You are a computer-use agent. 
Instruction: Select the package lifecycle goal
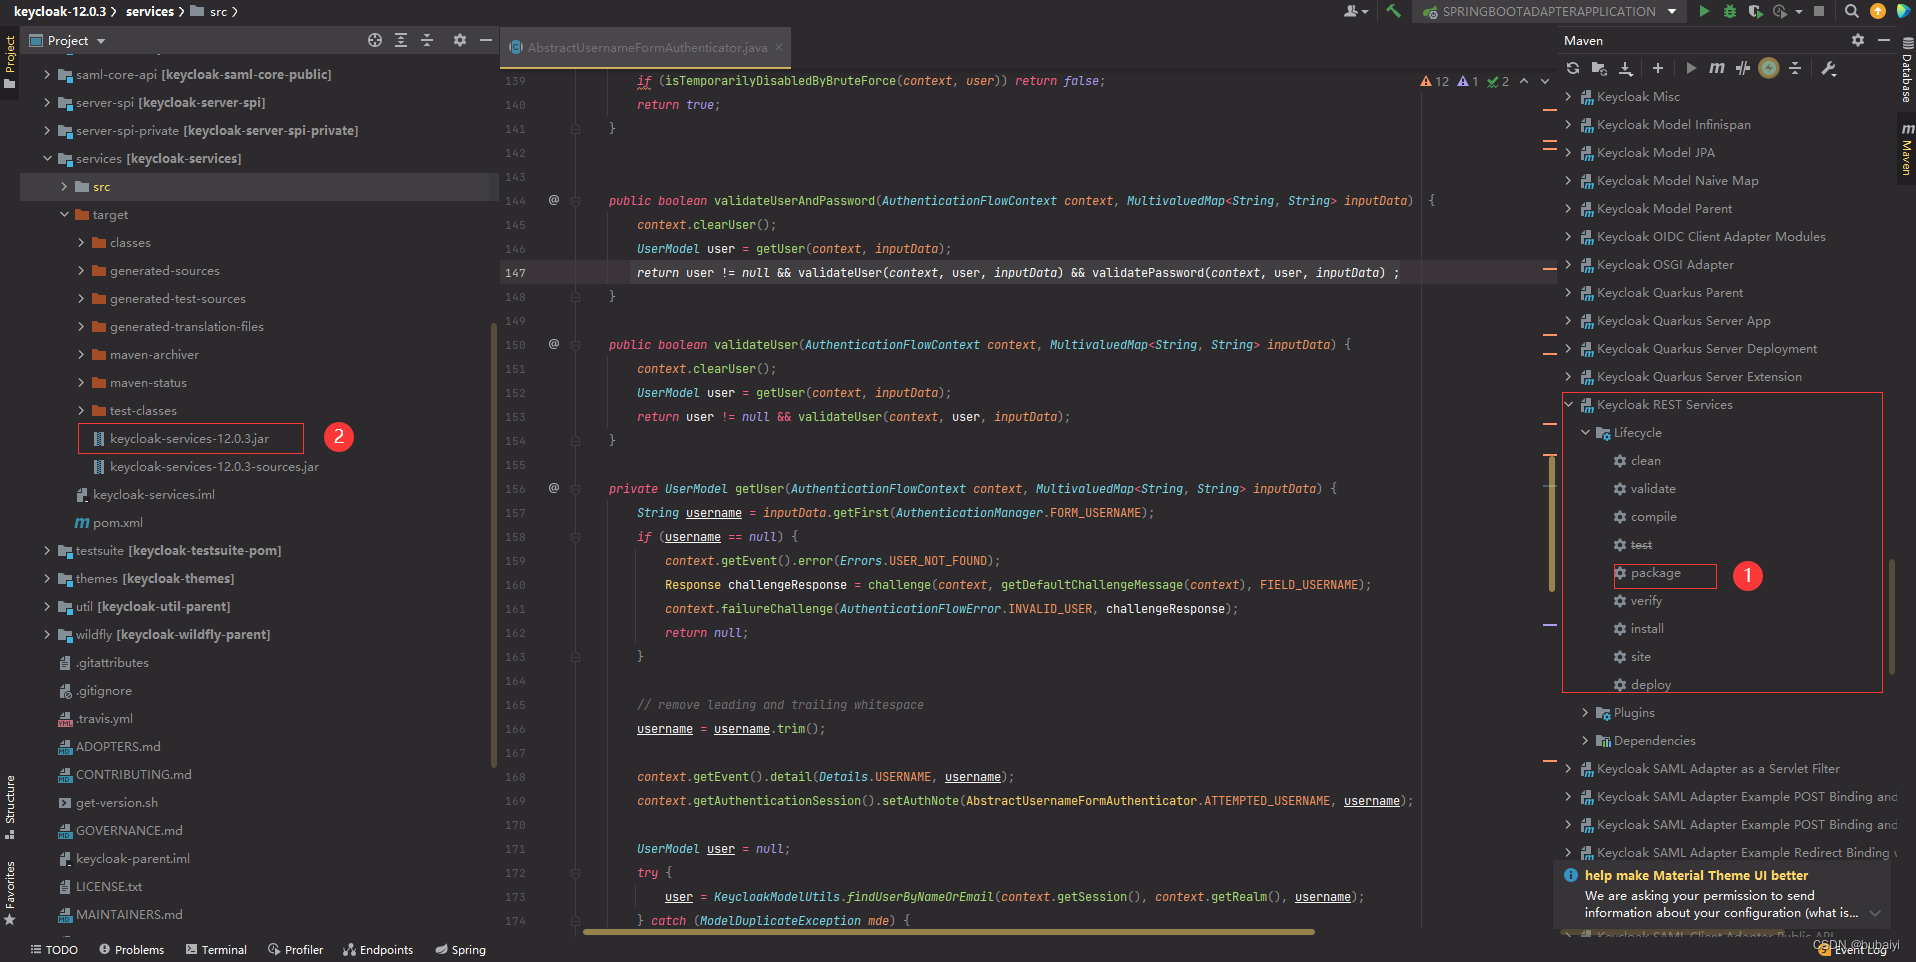[x=1655, y=573]
